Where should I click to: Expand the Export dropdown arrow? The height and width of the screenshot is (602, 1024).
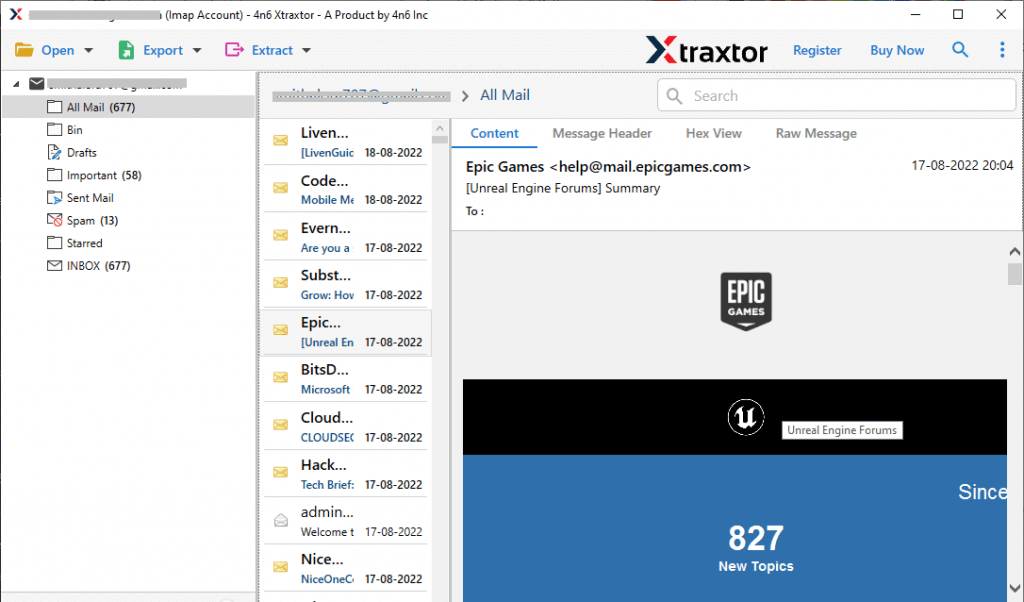coord(196,49)
